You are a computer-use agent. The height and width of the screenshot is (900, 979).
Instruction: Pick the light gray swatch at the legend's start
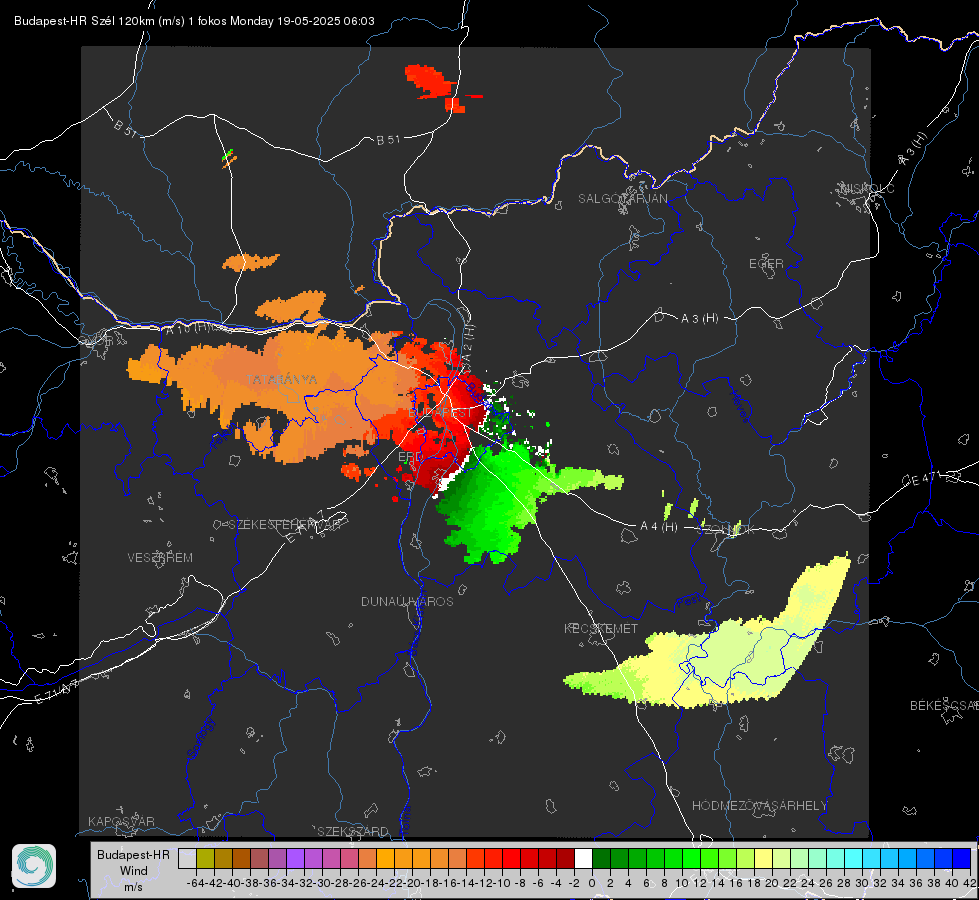(x=187, y=859)
